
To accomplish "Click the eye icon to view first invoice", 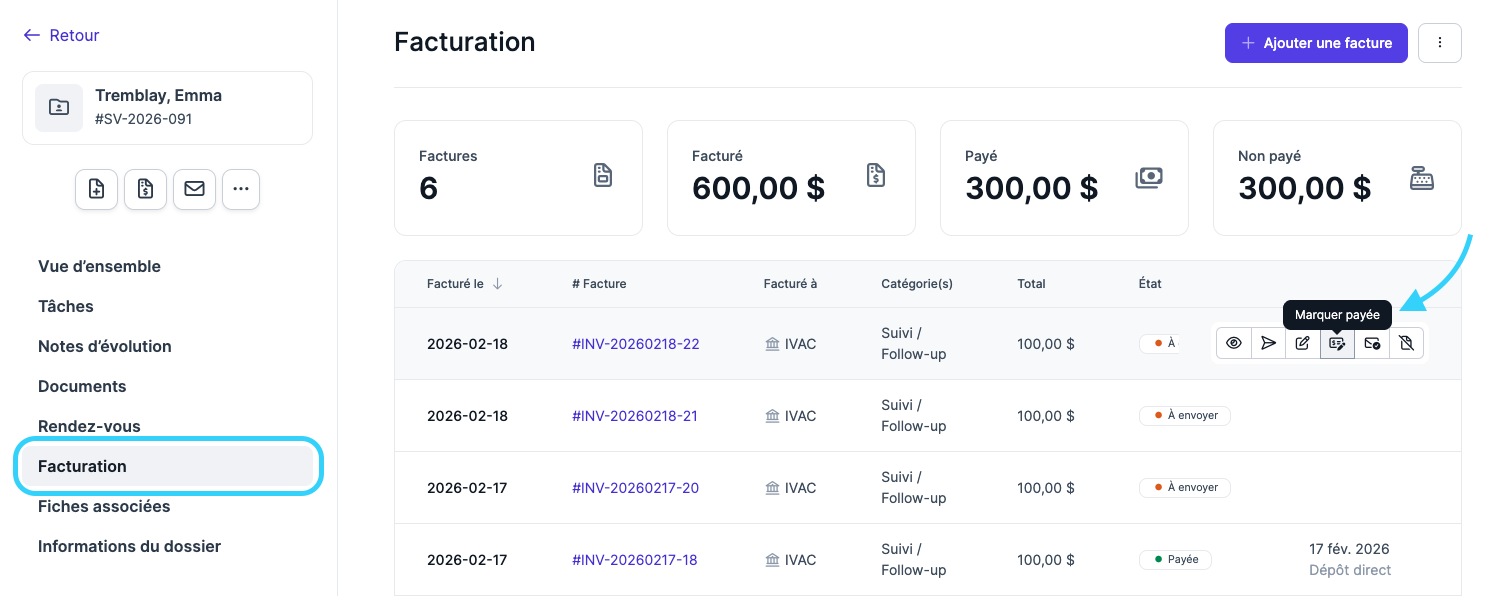I will [1234, 343].
